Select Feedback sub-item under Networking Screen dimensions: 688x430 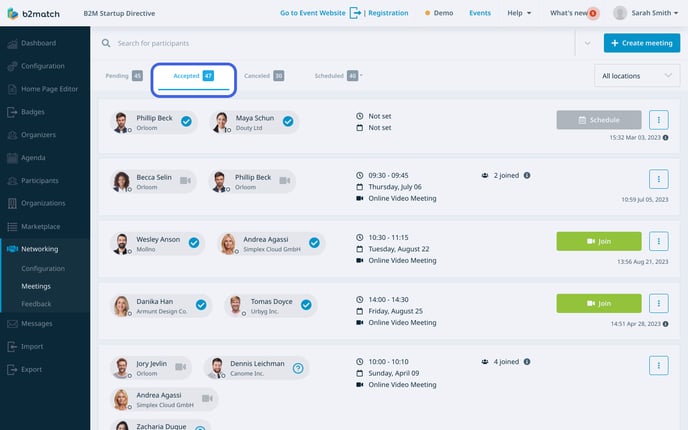point(36,304)
